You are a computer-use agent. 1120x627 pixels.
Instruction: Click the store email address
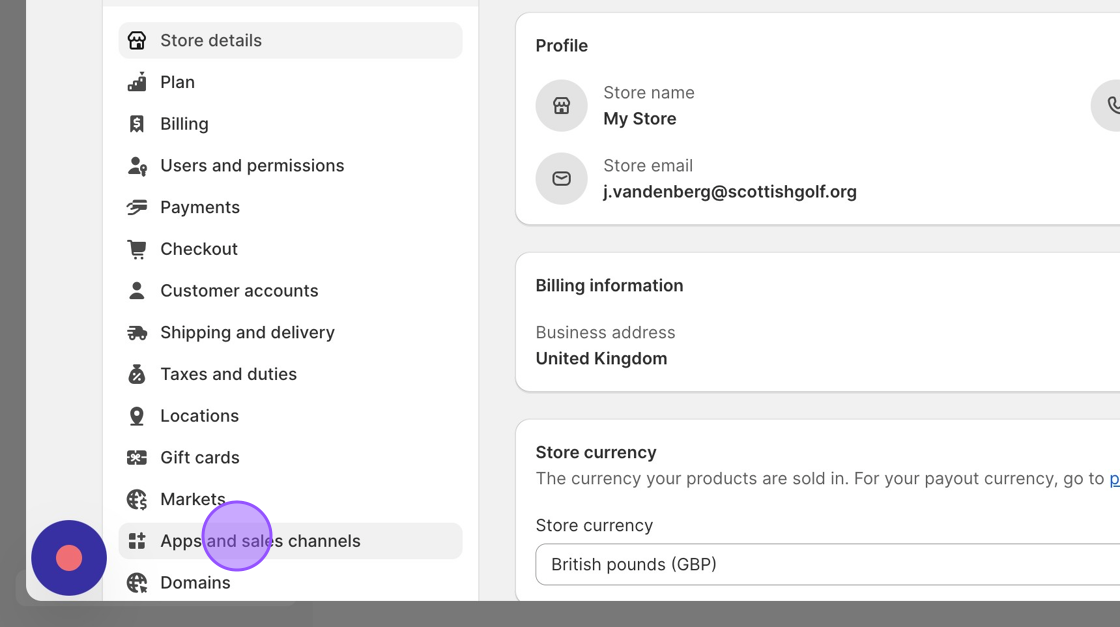729,192
